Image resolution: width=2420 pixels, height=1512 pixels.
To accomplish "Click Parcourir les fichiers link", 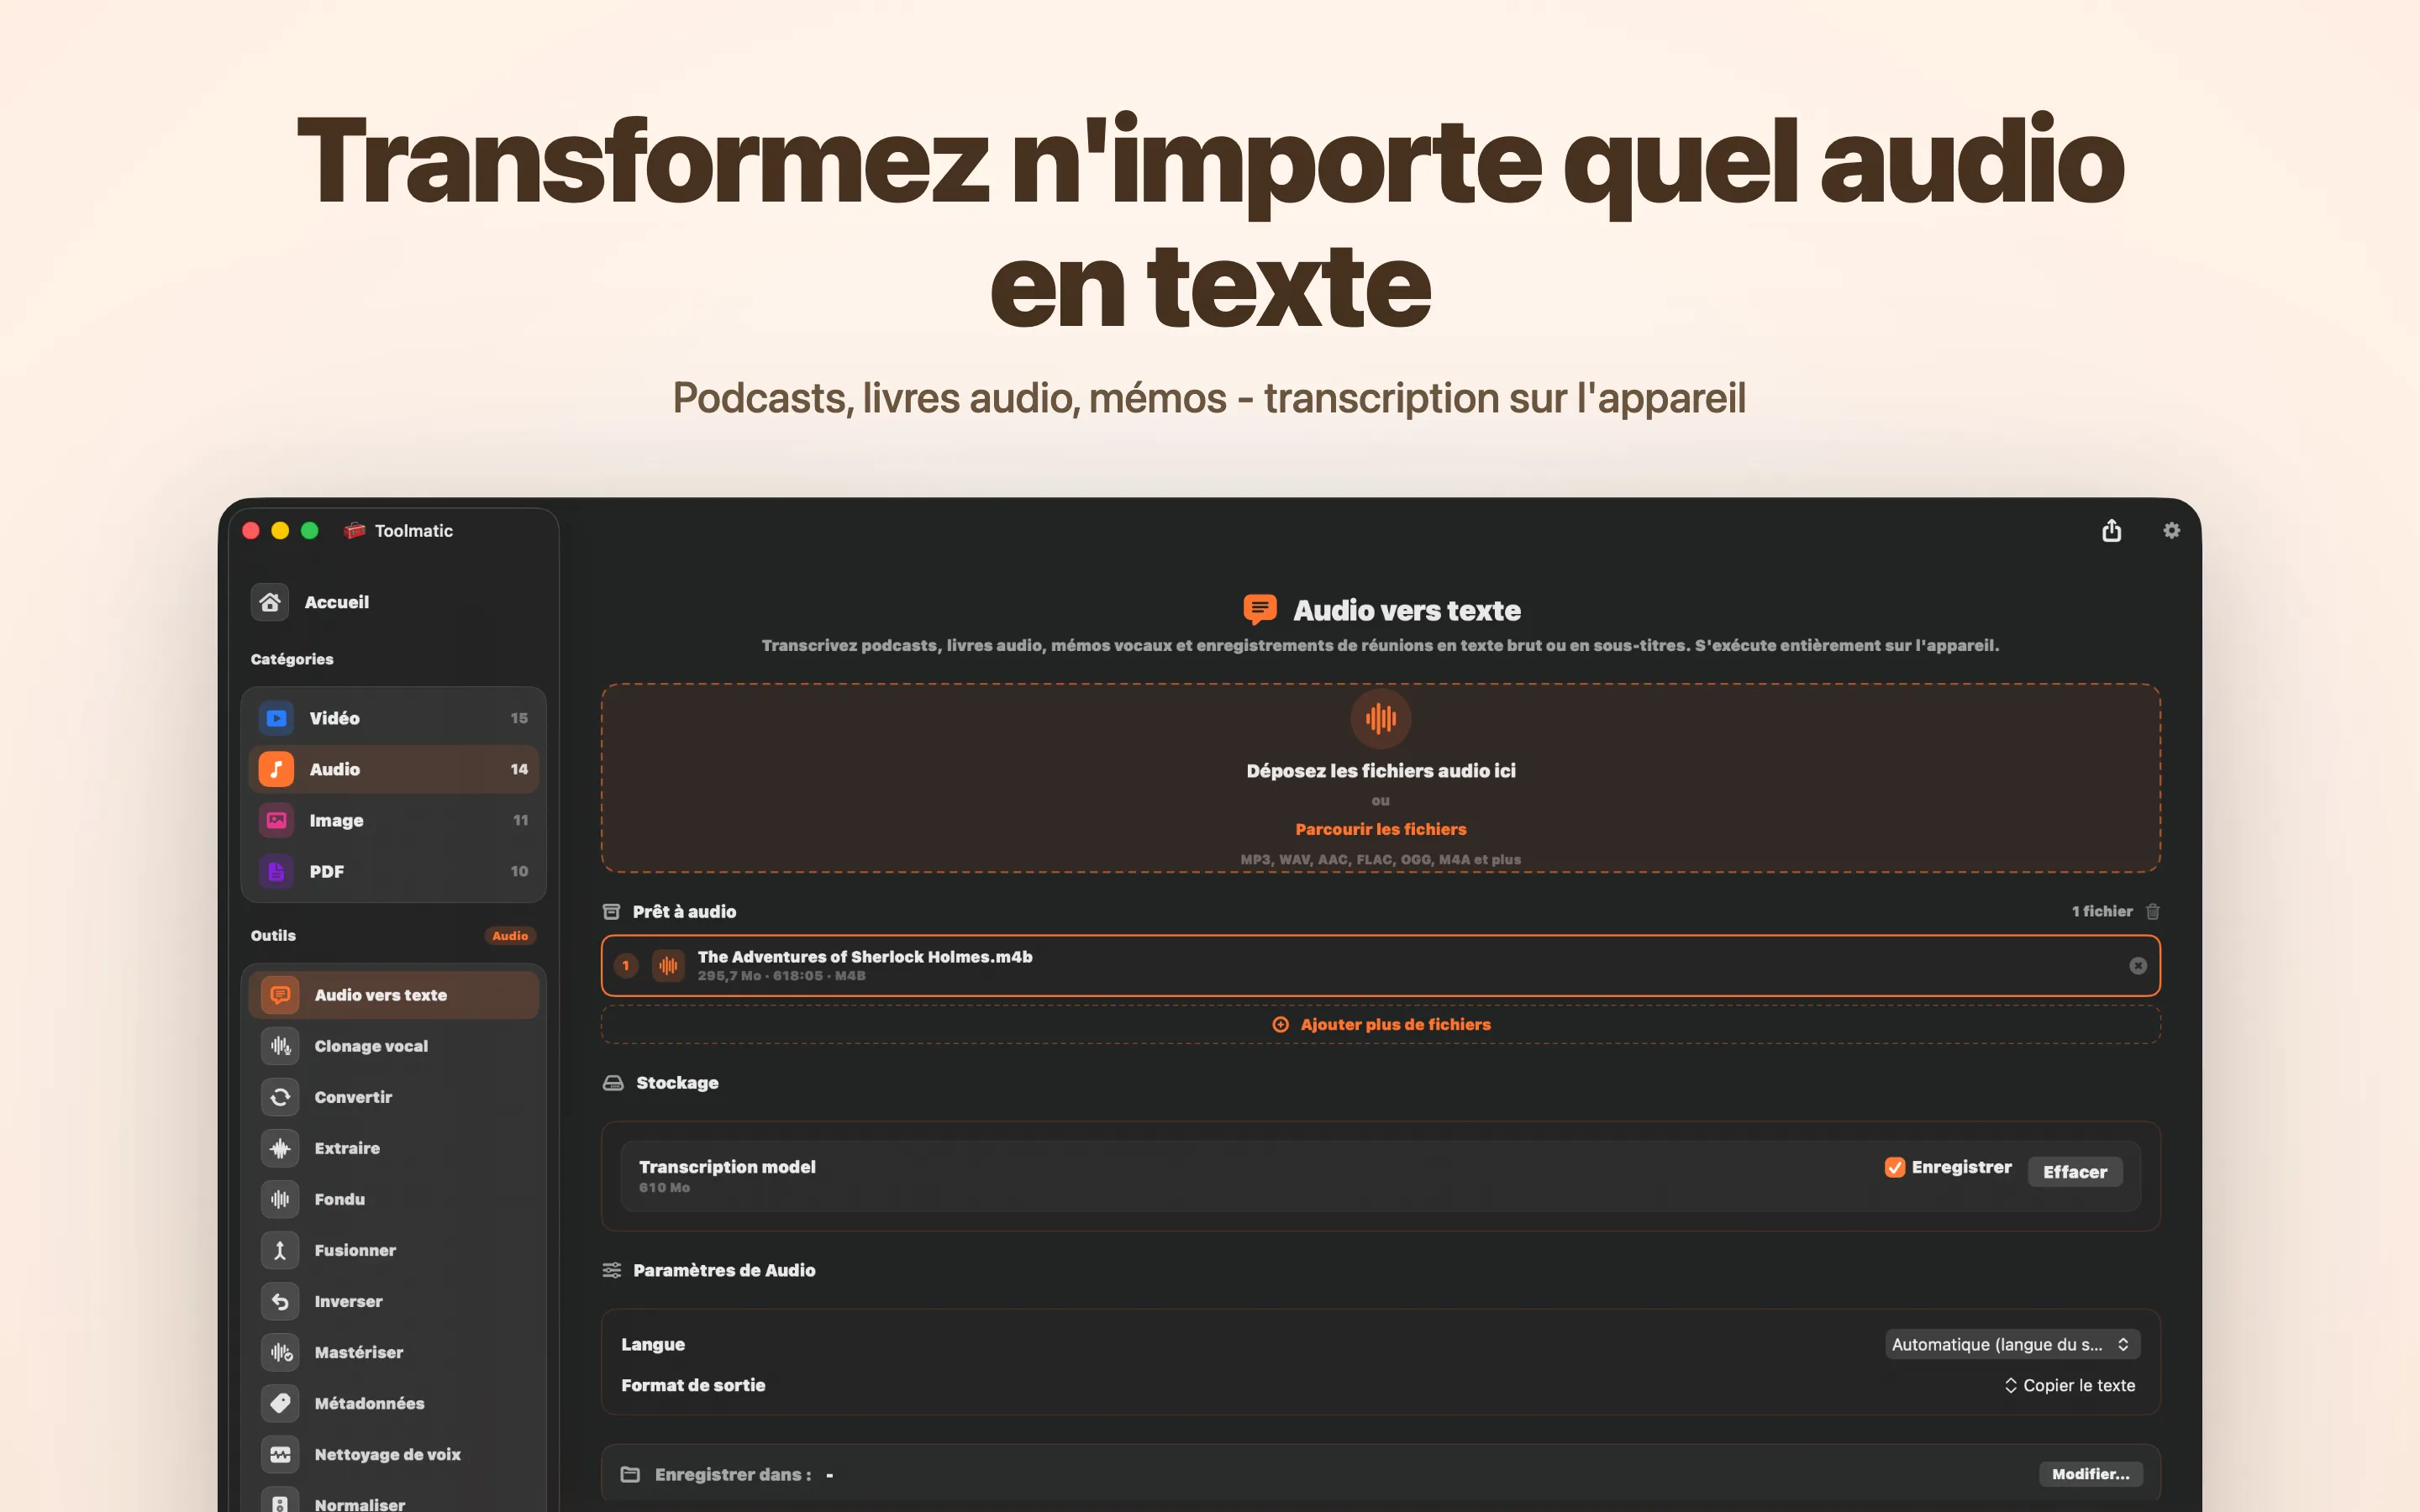I will [x=1380, y=829].
